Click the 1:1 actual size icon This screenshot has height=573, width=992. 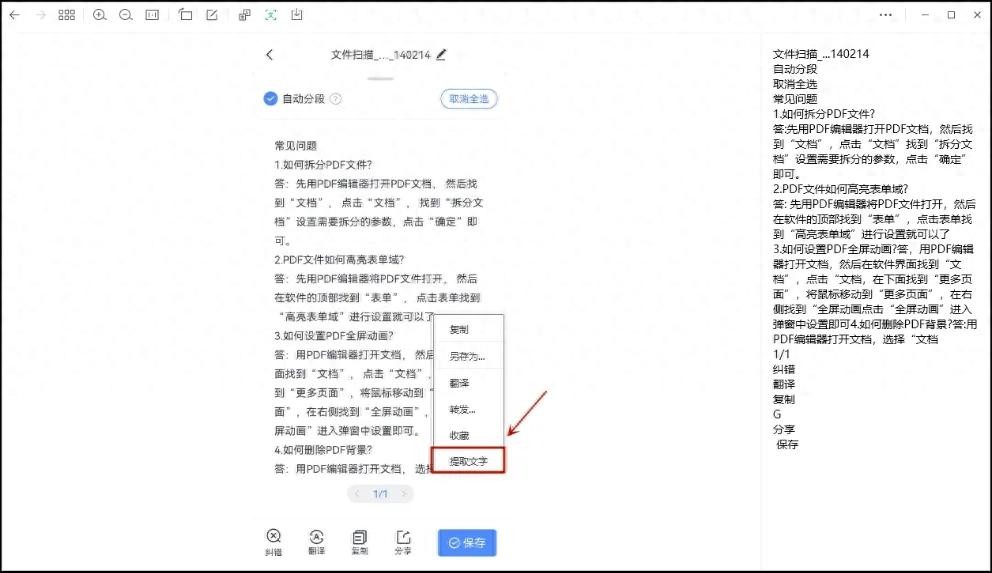point(152,15)
